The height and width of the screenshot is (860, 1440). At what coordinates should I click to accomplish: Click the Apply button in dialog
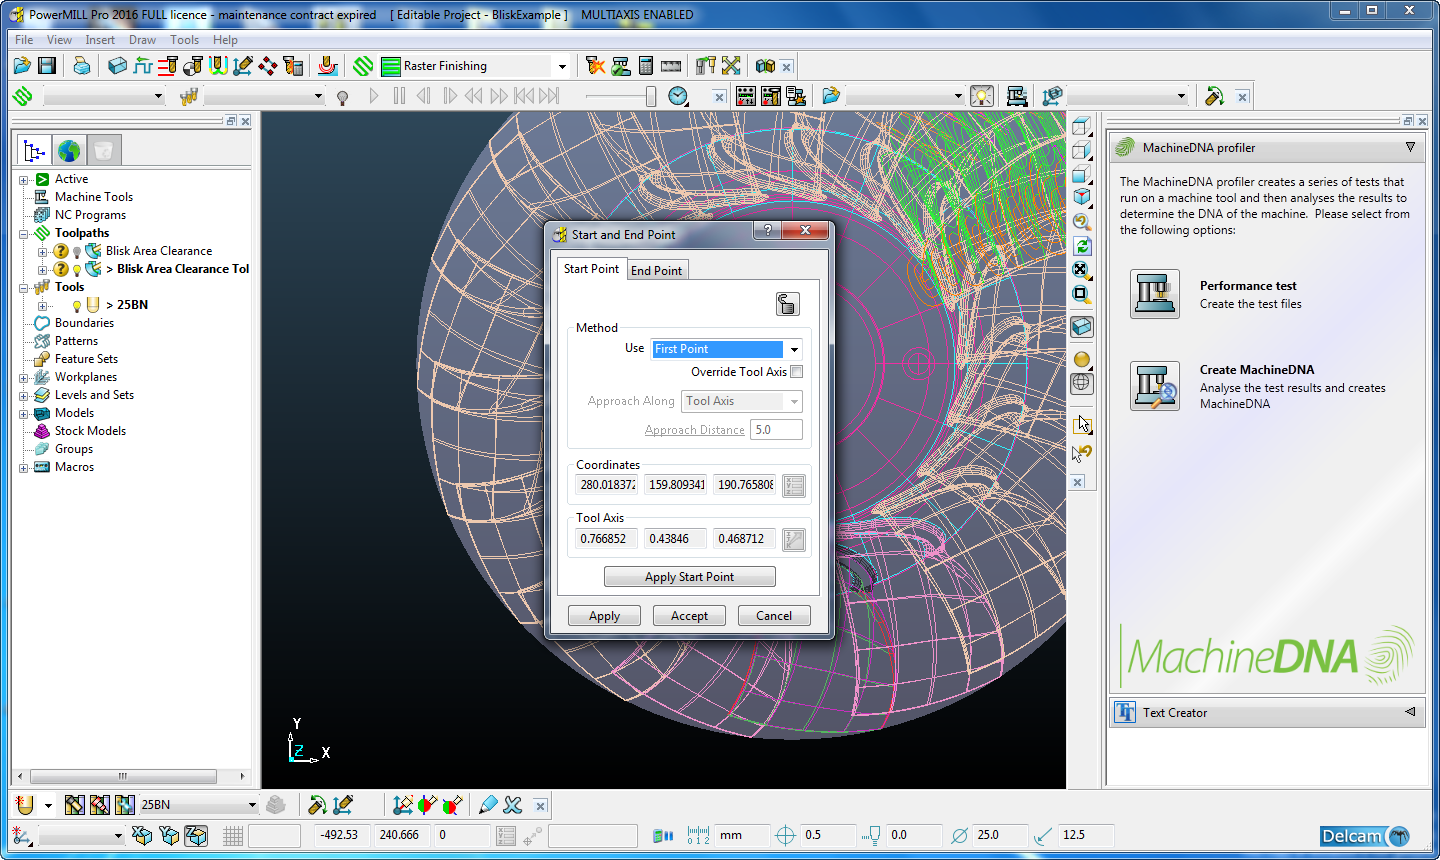(604, 616)
